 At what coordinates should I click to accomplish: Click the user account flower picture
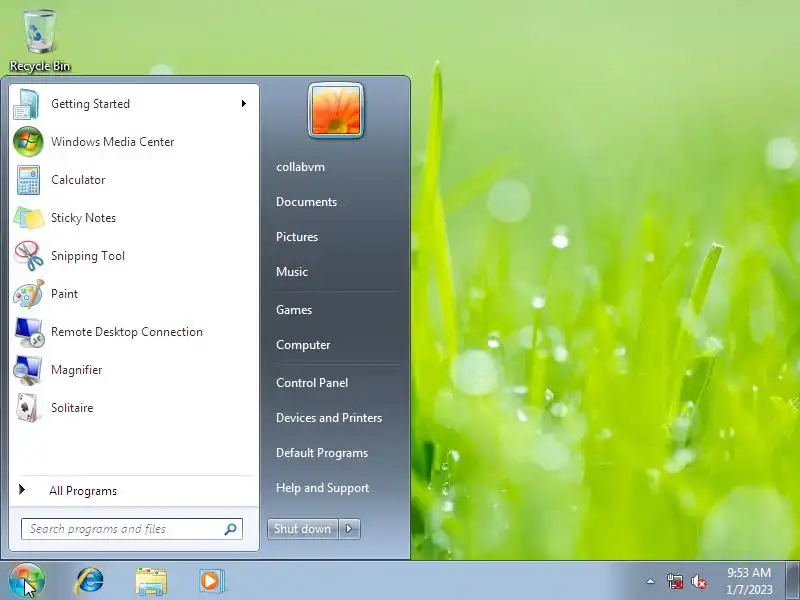pos(336,111)
